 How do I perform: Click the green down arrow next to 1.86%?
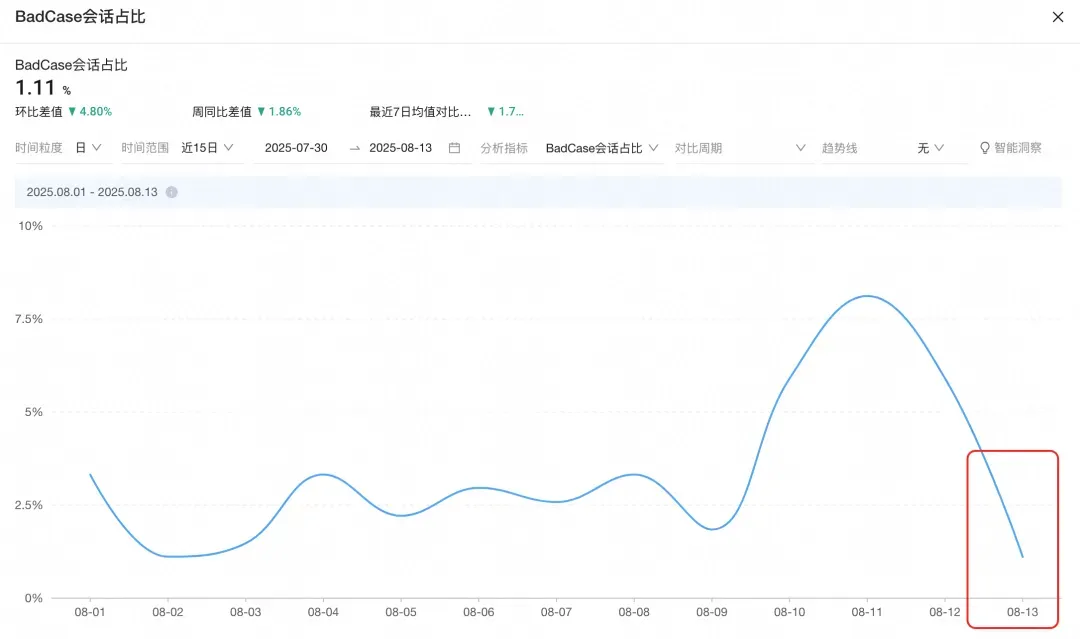[261, 112]
